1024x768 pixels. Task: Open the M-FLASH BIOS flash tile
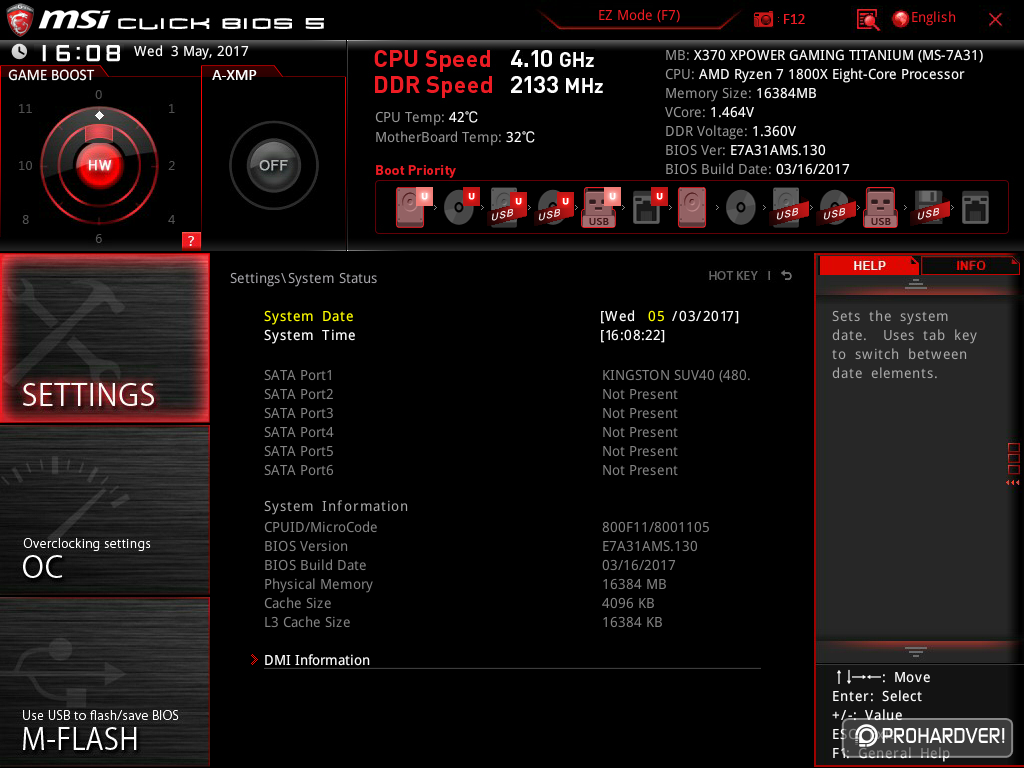[x=105, y=681]
